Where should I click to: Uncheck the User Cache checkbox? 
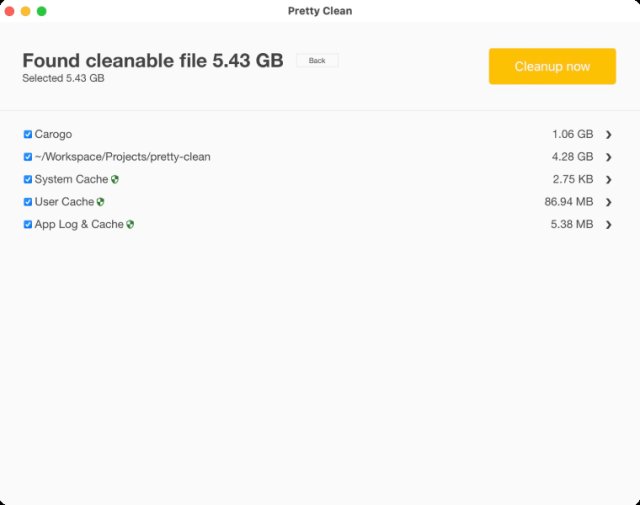pyautogui.click(x=28, y=202)
